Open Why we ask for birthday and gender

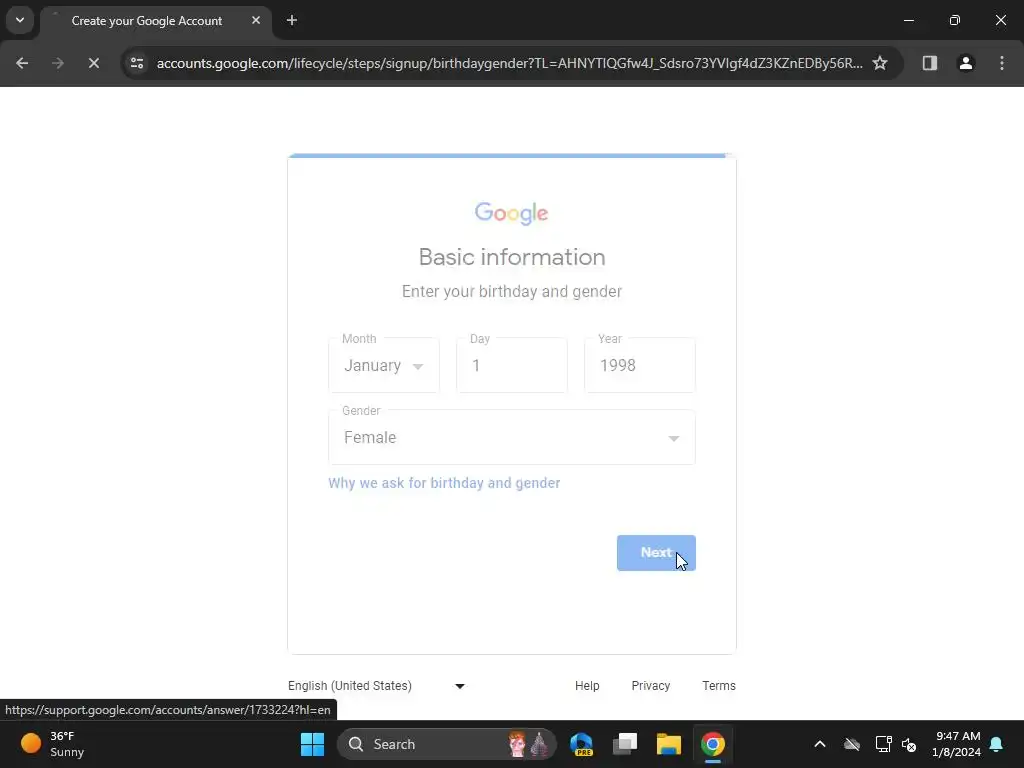point(444,483)
